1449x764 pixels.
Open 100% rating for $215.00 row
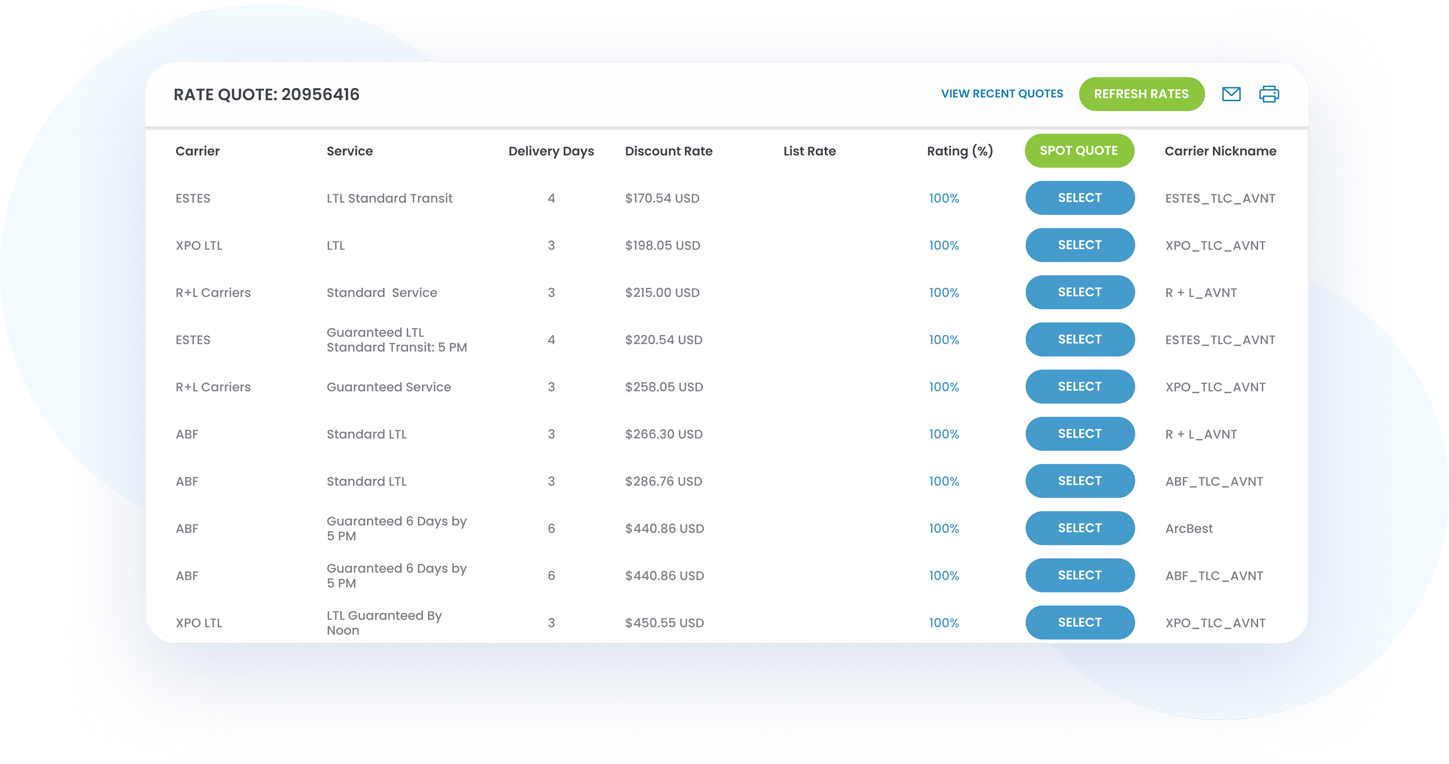click(944, 293)
